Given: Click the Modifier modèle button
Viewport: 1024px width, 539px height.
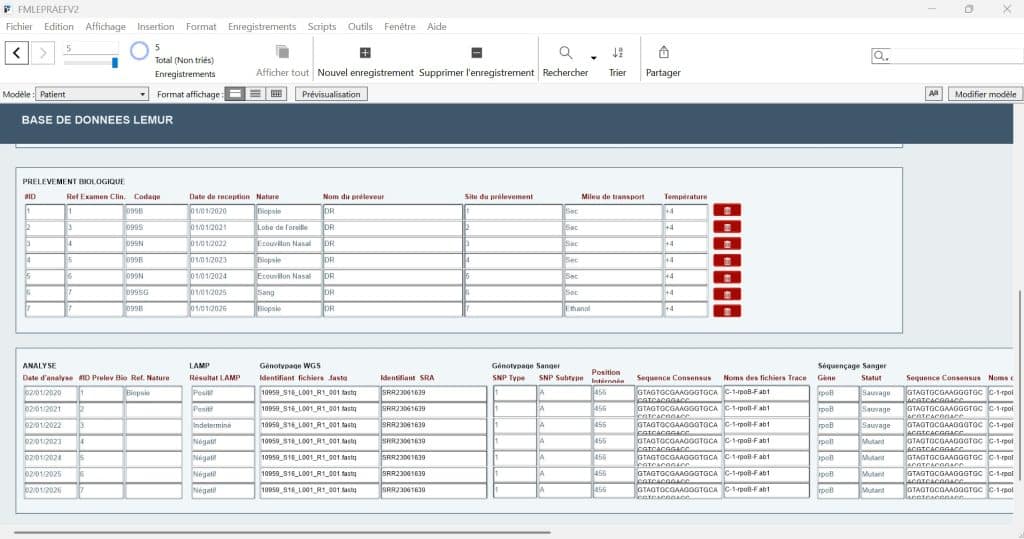Looking at the screenshot, I should (984, 94).
